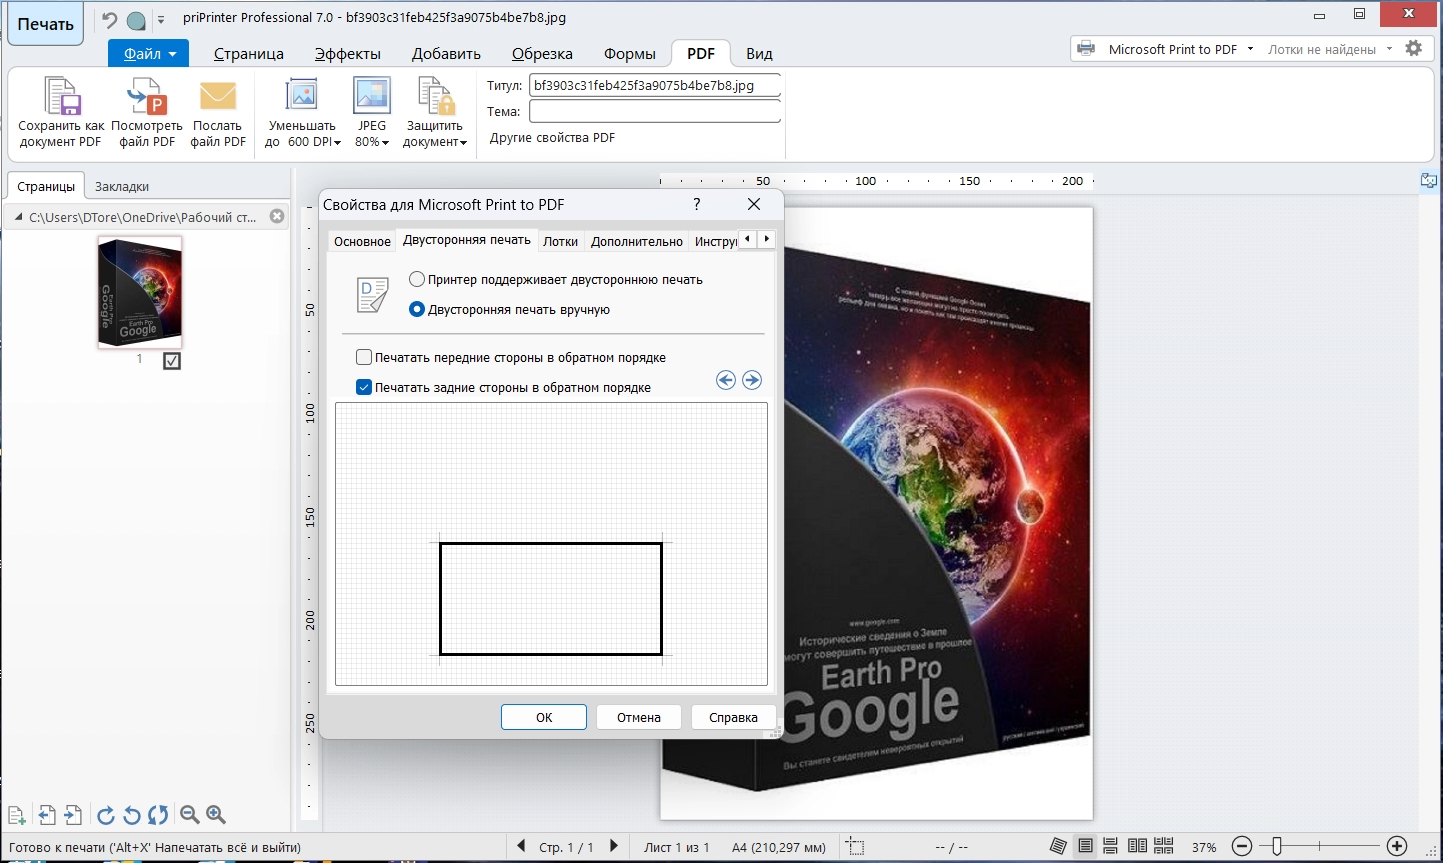Expand the 'Уменьшать до 600 DPI' dropdown
This screenshot has height=863, width=1443.
point(337,143)
